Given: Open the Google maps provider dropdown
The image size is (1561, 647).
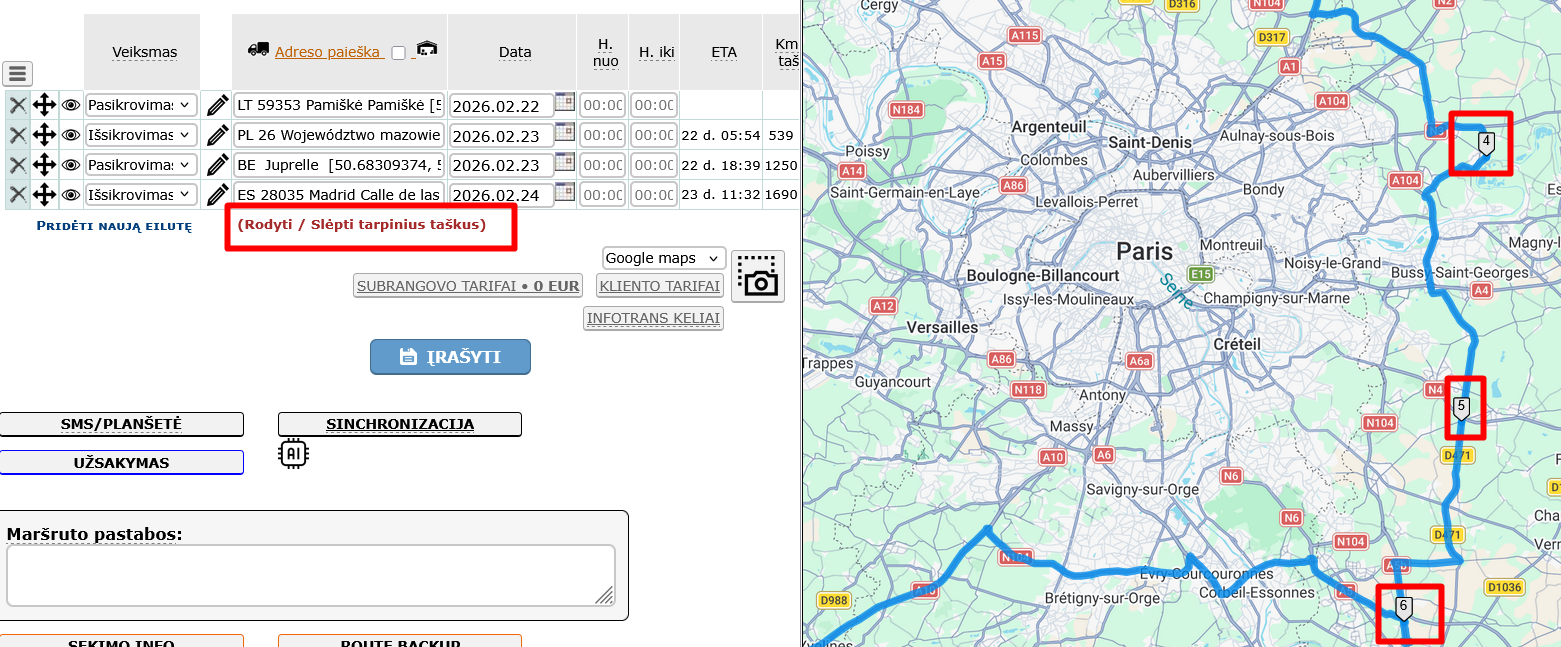Looking at the screenshot, I should (x=664, y=258).
